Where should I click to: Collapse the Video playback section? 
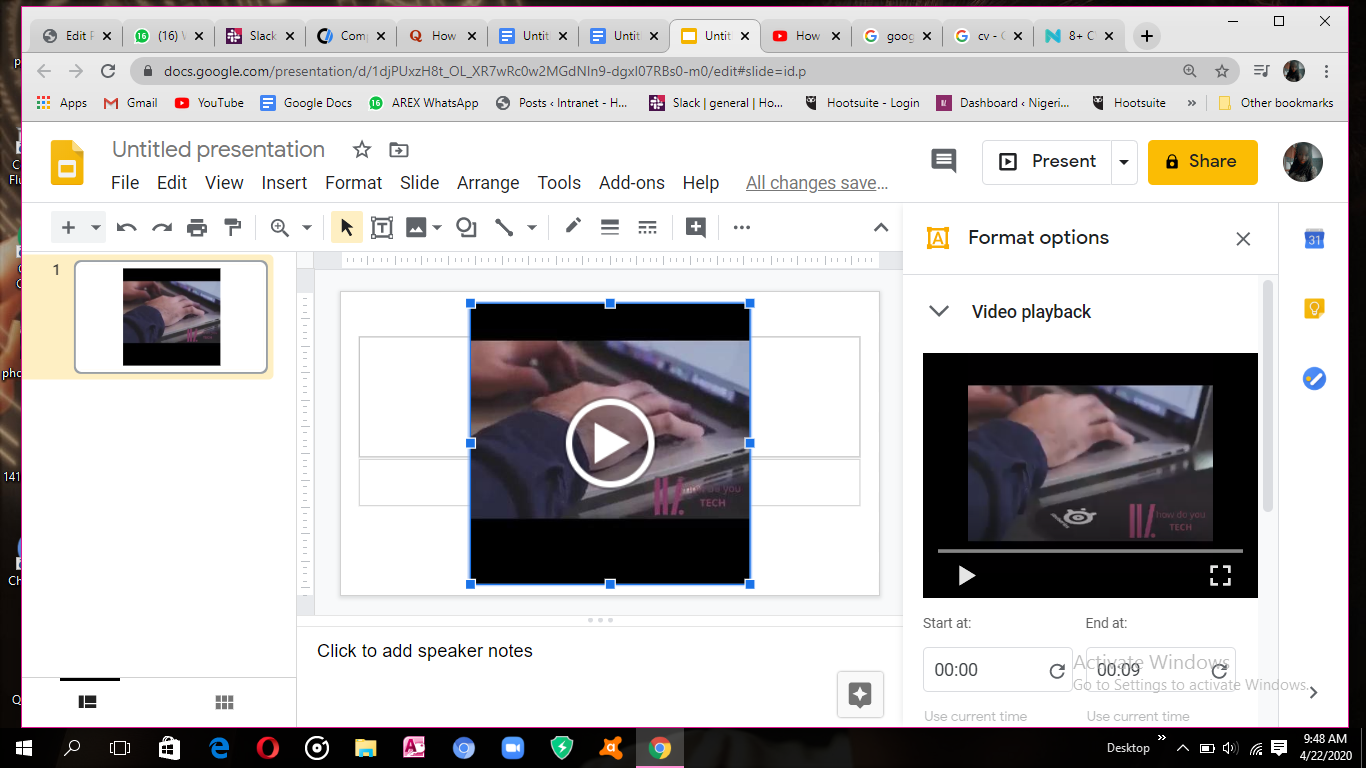(938, 312)
